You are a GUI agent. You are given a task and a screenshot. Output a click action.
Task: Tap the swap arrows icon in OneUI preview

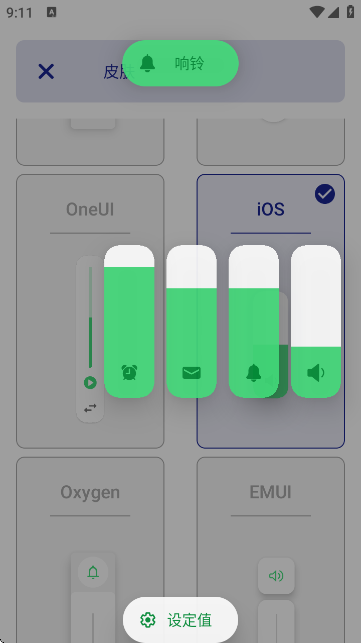pos(90,408)
